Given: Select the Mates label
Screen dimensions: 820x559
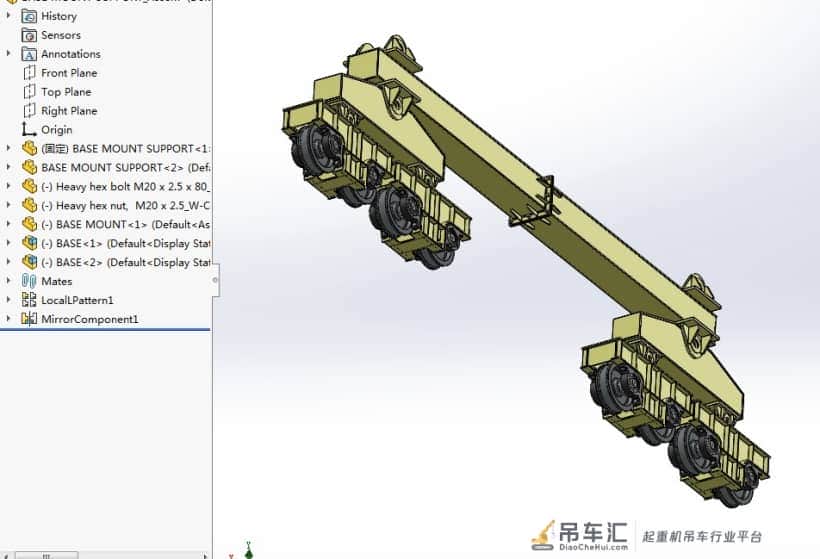Looking at the screenshot, I should (x=56, y=281).
